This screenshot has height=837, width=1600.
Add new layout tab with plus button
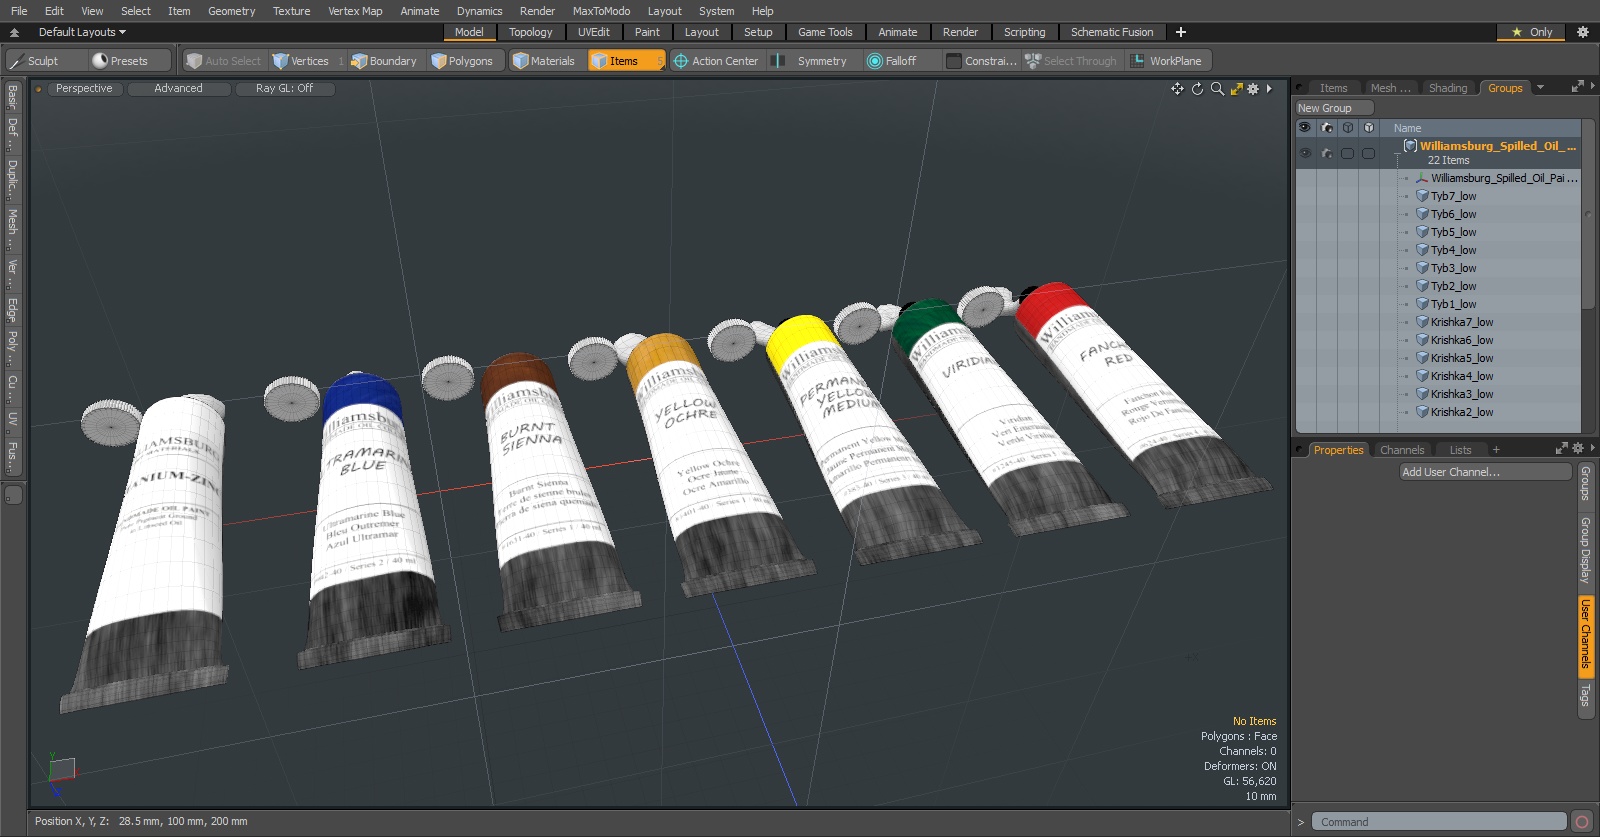coord(1181,32)
